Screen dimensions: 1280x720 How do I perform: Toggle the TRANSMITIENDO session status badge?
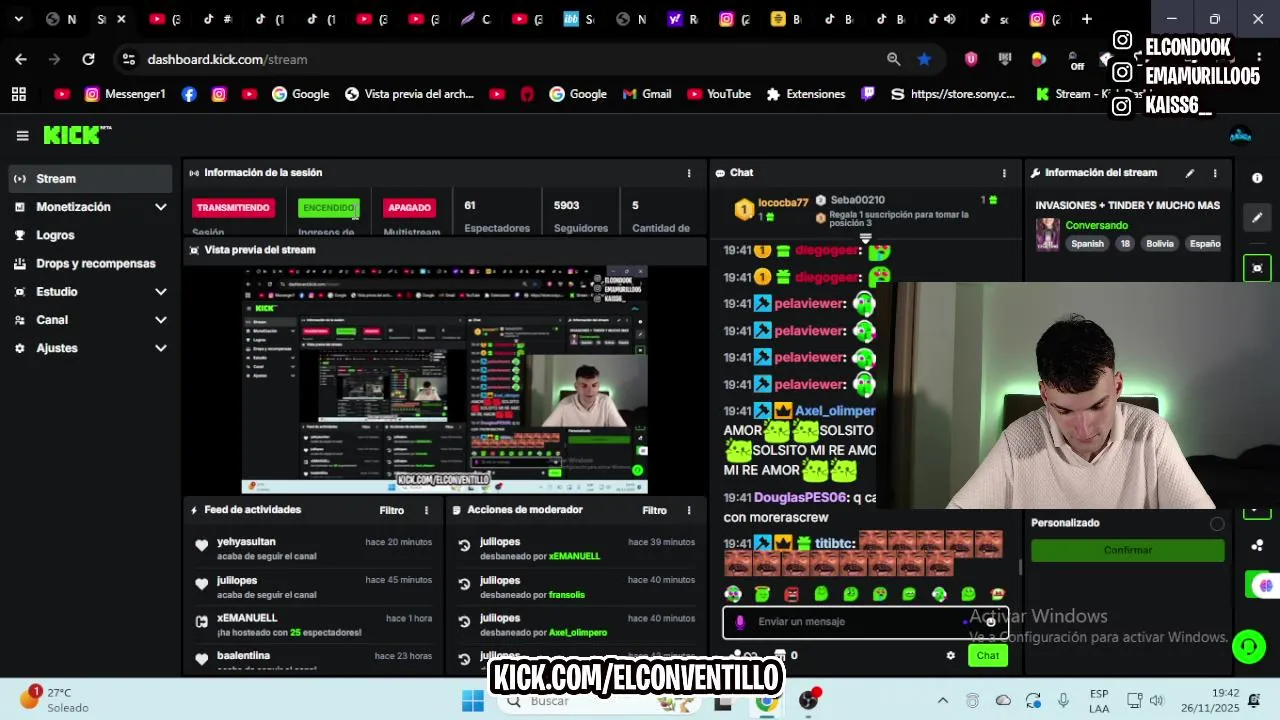233,208
